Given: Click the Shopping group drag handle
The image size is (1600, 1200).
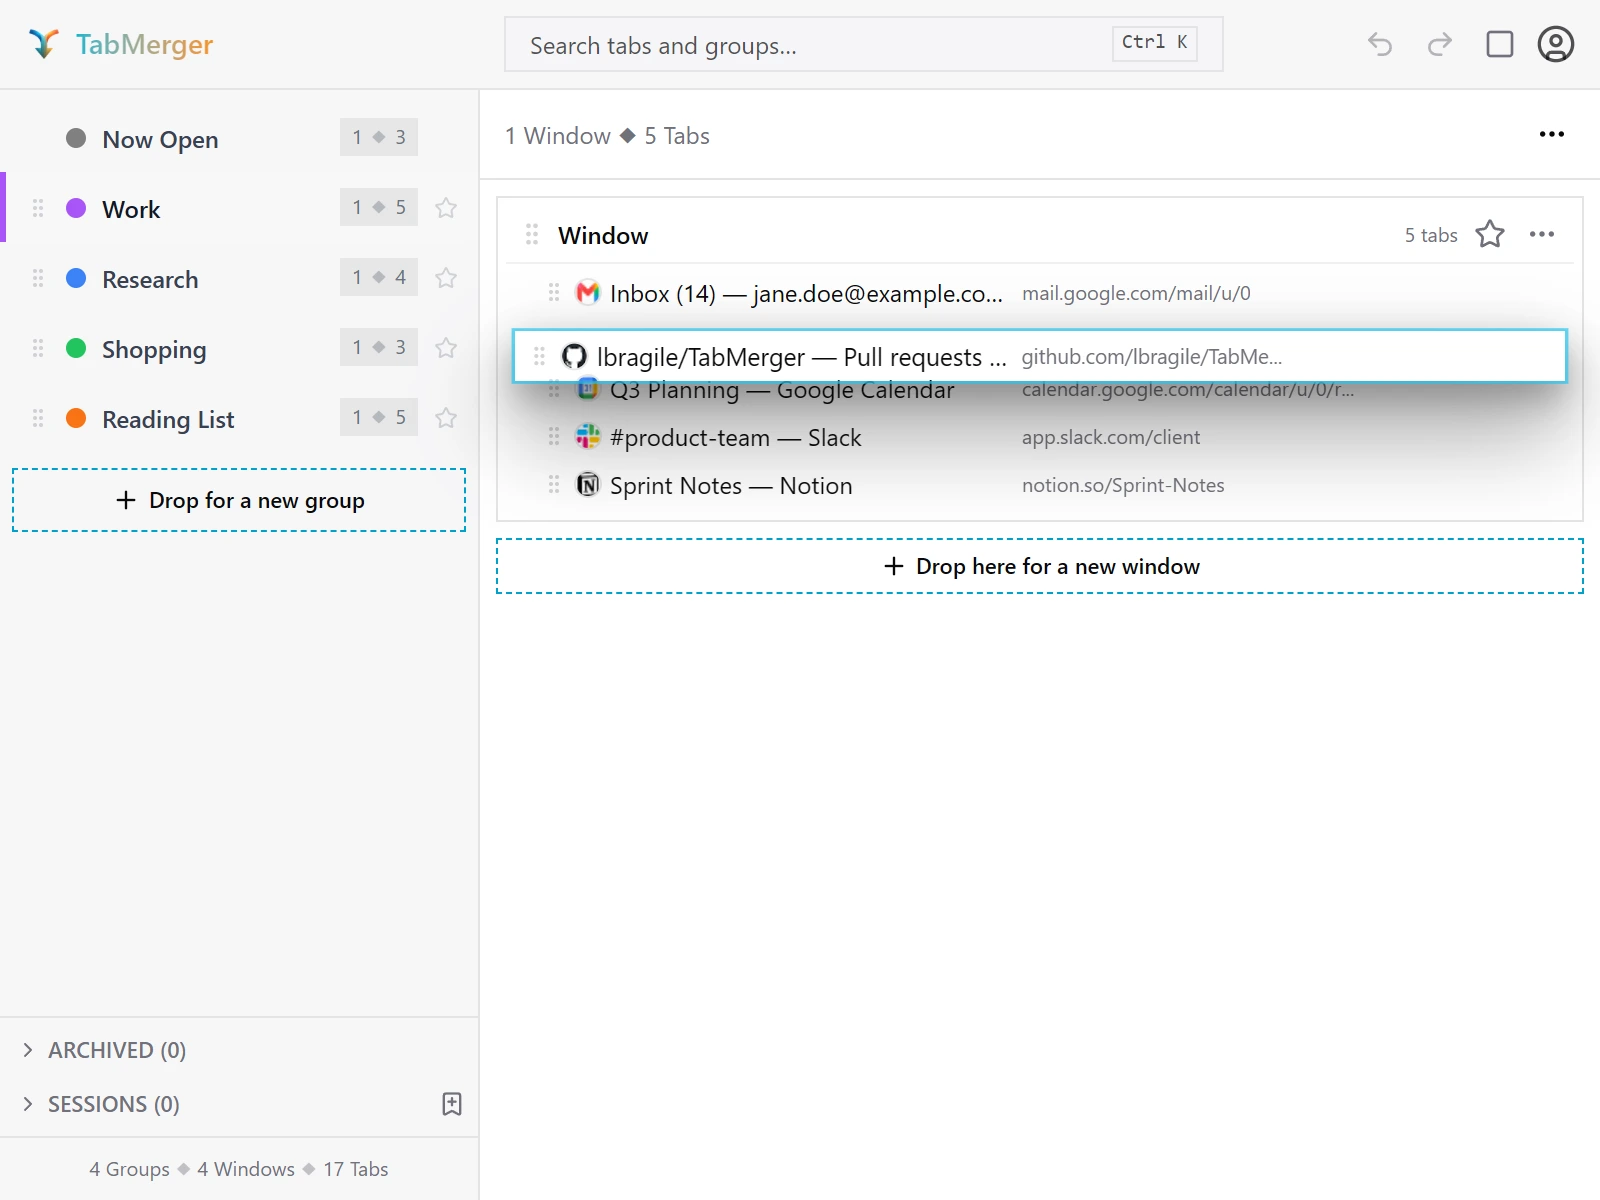Looking at the screenshot, I should click(x=38, y=348).
